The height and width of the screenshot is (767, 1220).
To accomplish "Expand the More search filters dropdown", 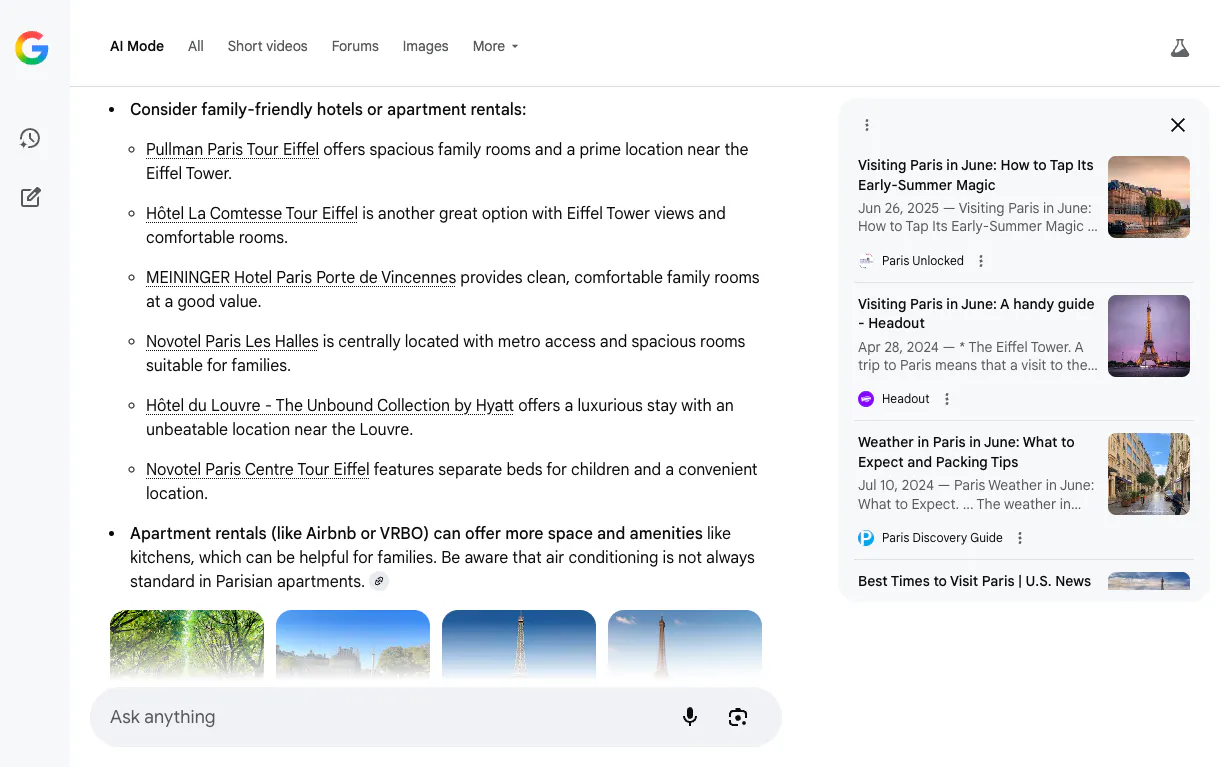I will (495, 46).
